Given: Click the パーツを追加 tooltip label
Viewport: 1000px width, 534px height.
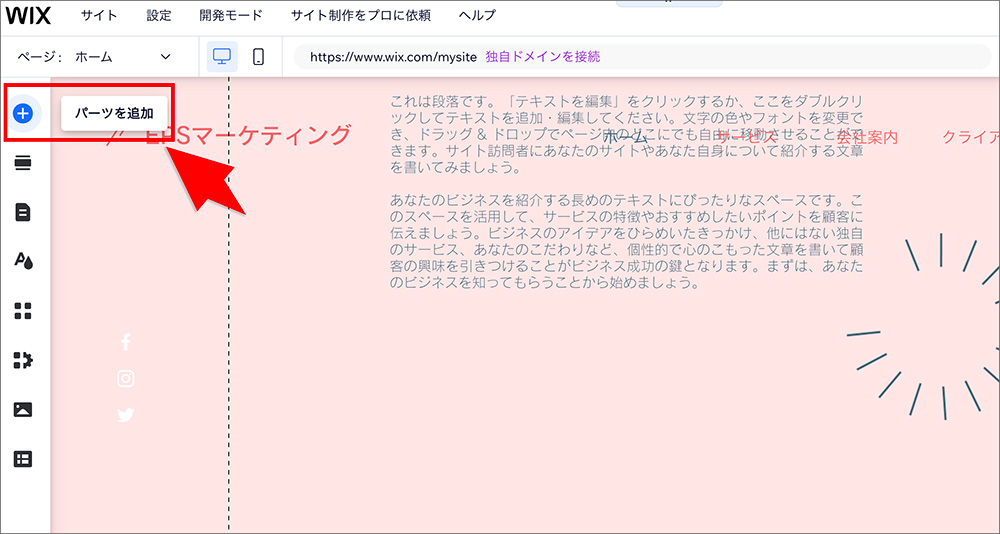Looking at the screenshot, I should tap(114, 114).
